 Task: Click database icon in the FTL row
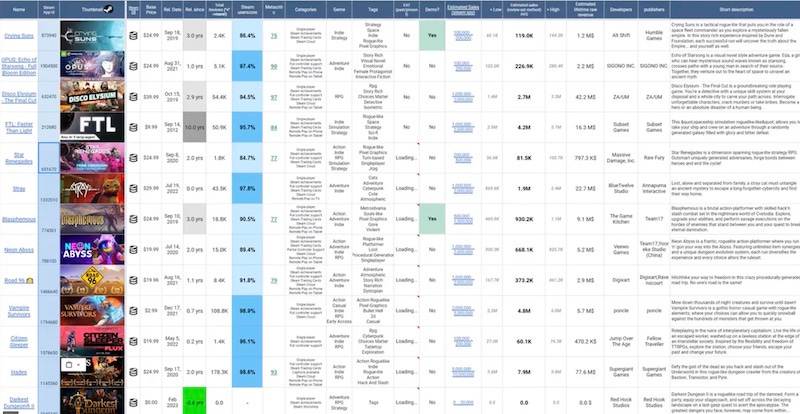[x=133, y=127]
